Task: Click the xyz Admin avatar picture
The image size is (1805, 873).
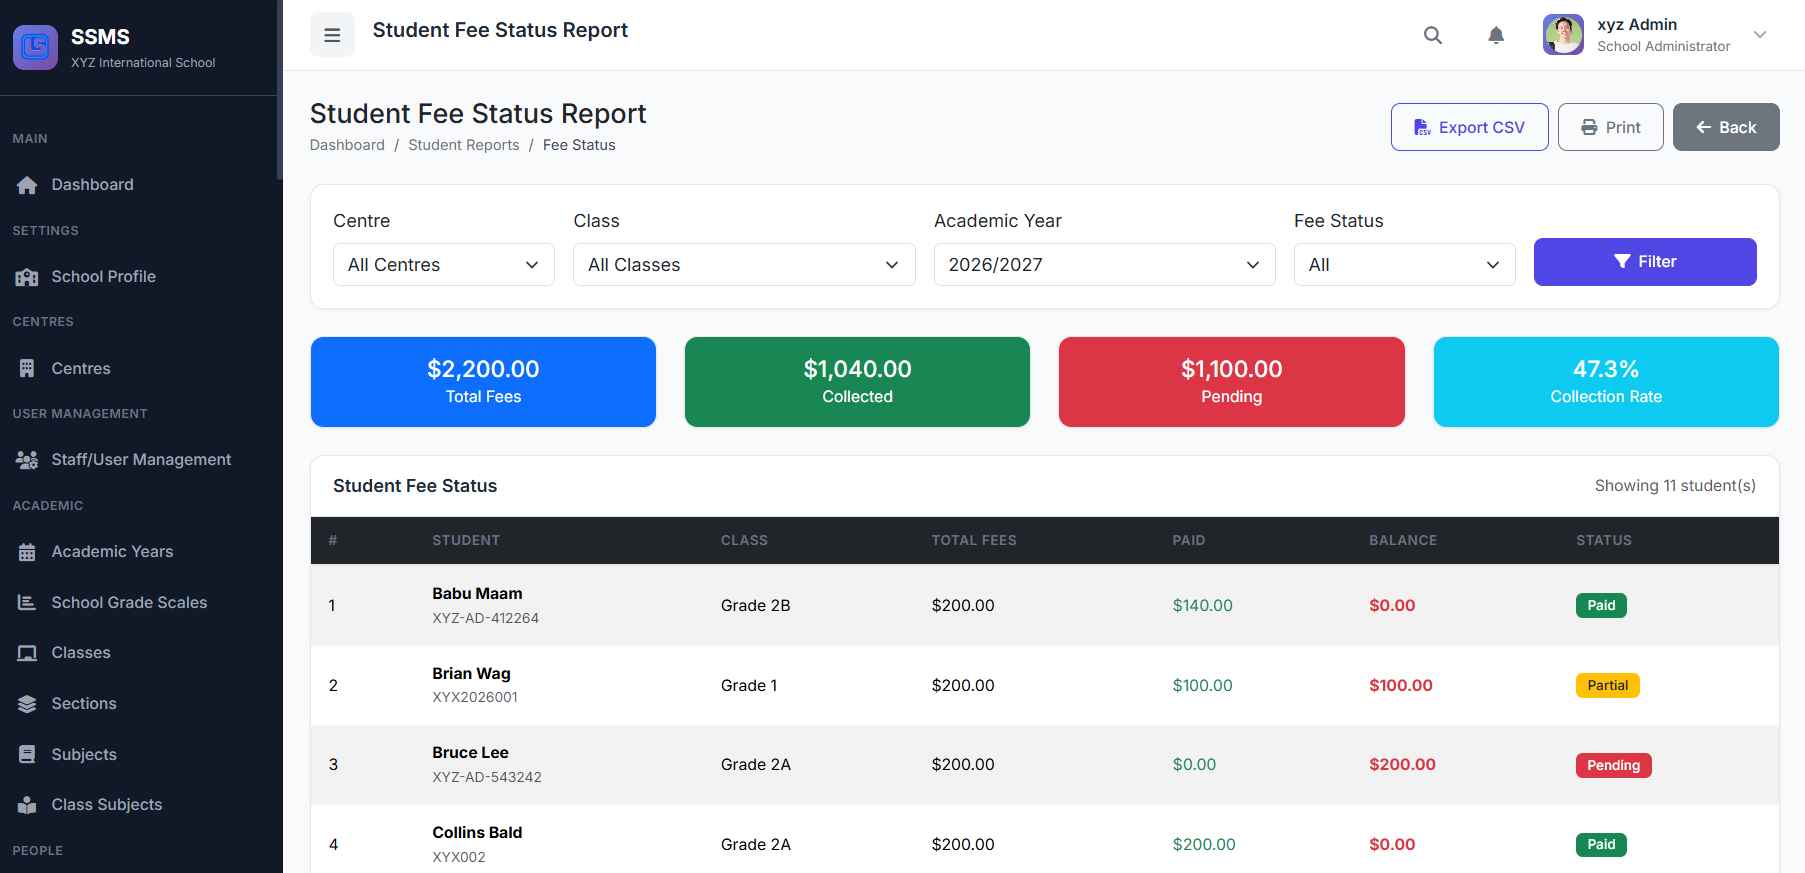Action: pos(1562,35)
